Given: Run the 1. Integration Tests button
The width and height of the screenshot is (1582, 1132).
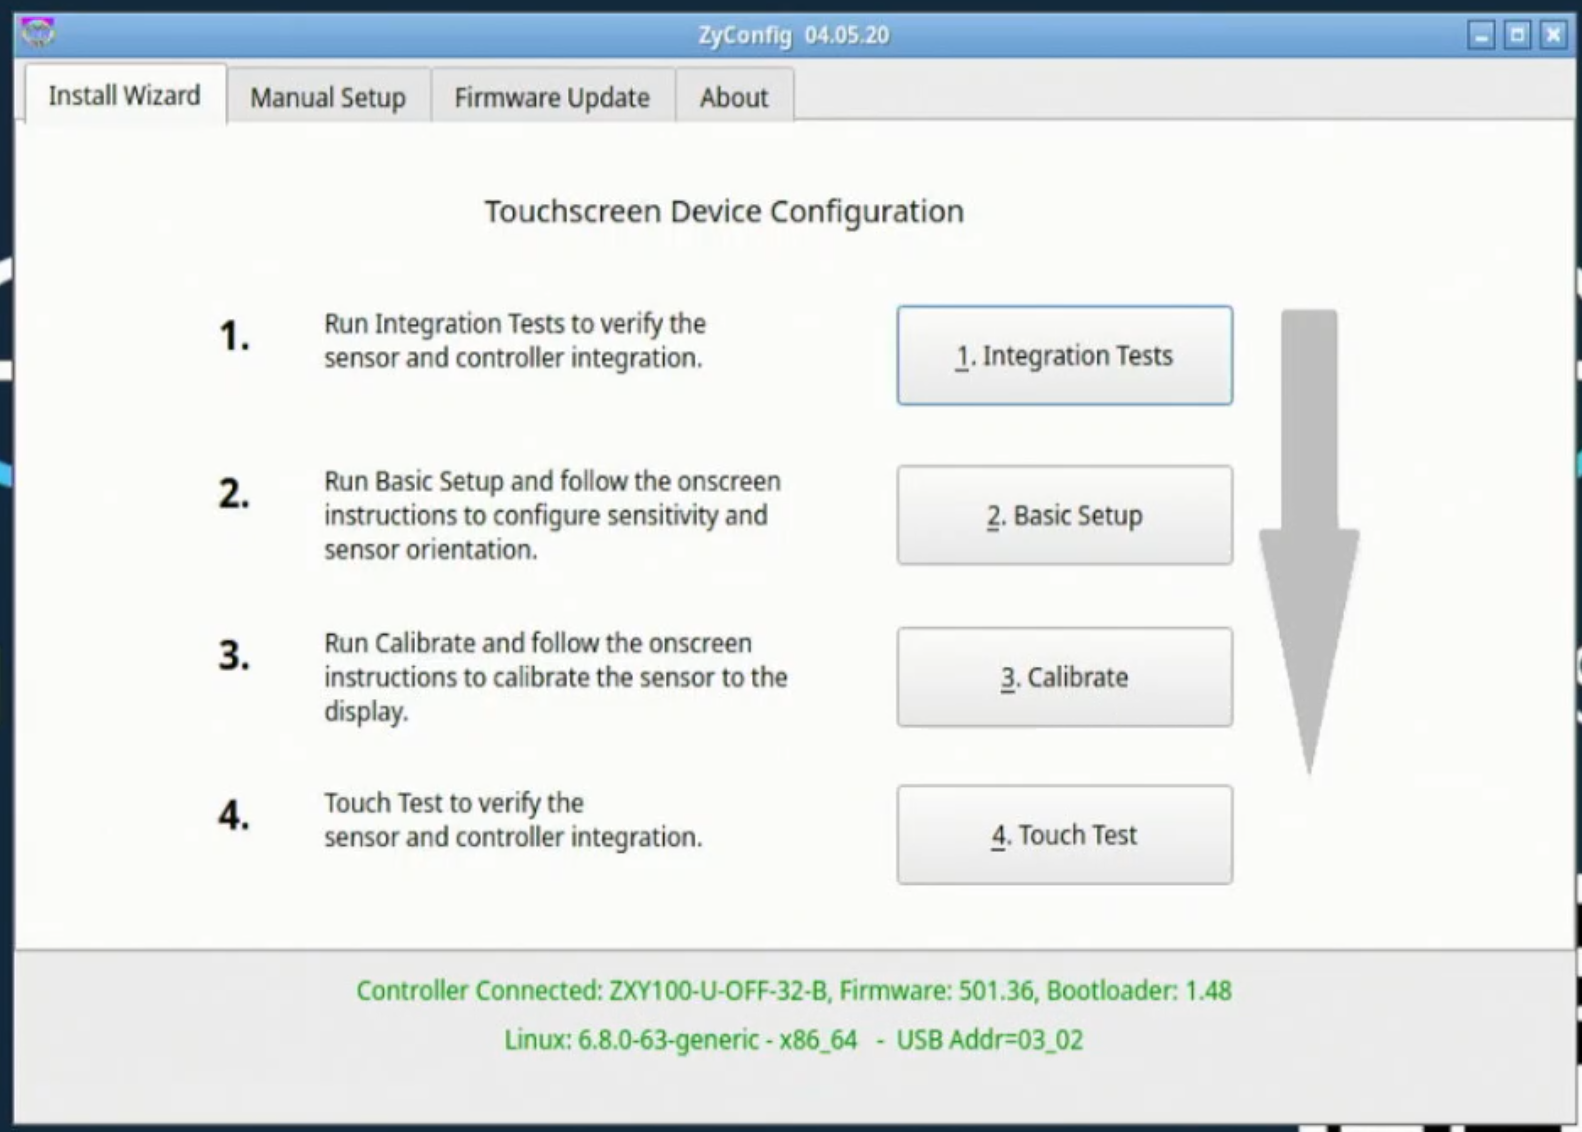Looking at the screenshot, I should click(x=1064, y=355).
